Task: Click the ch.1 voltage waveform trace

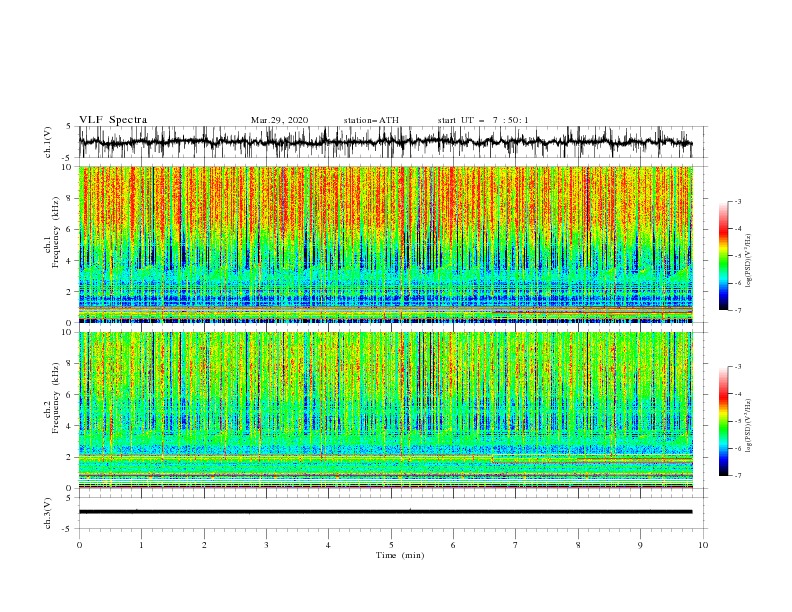Action: (x=385, y=142)
